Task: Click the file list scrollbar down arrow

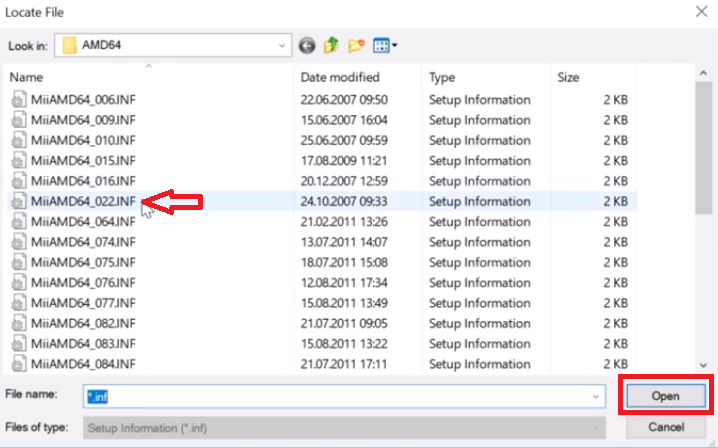Action: [x=703, y=365]
